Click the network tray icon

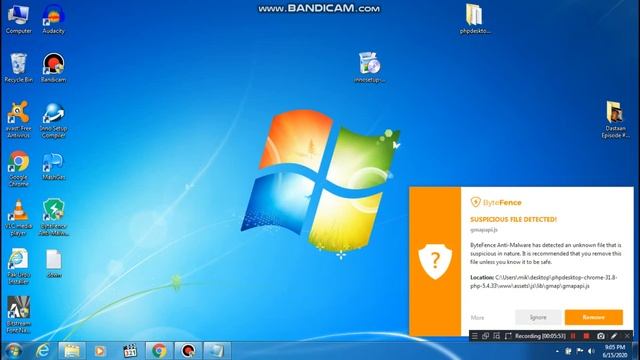[568, 351]
